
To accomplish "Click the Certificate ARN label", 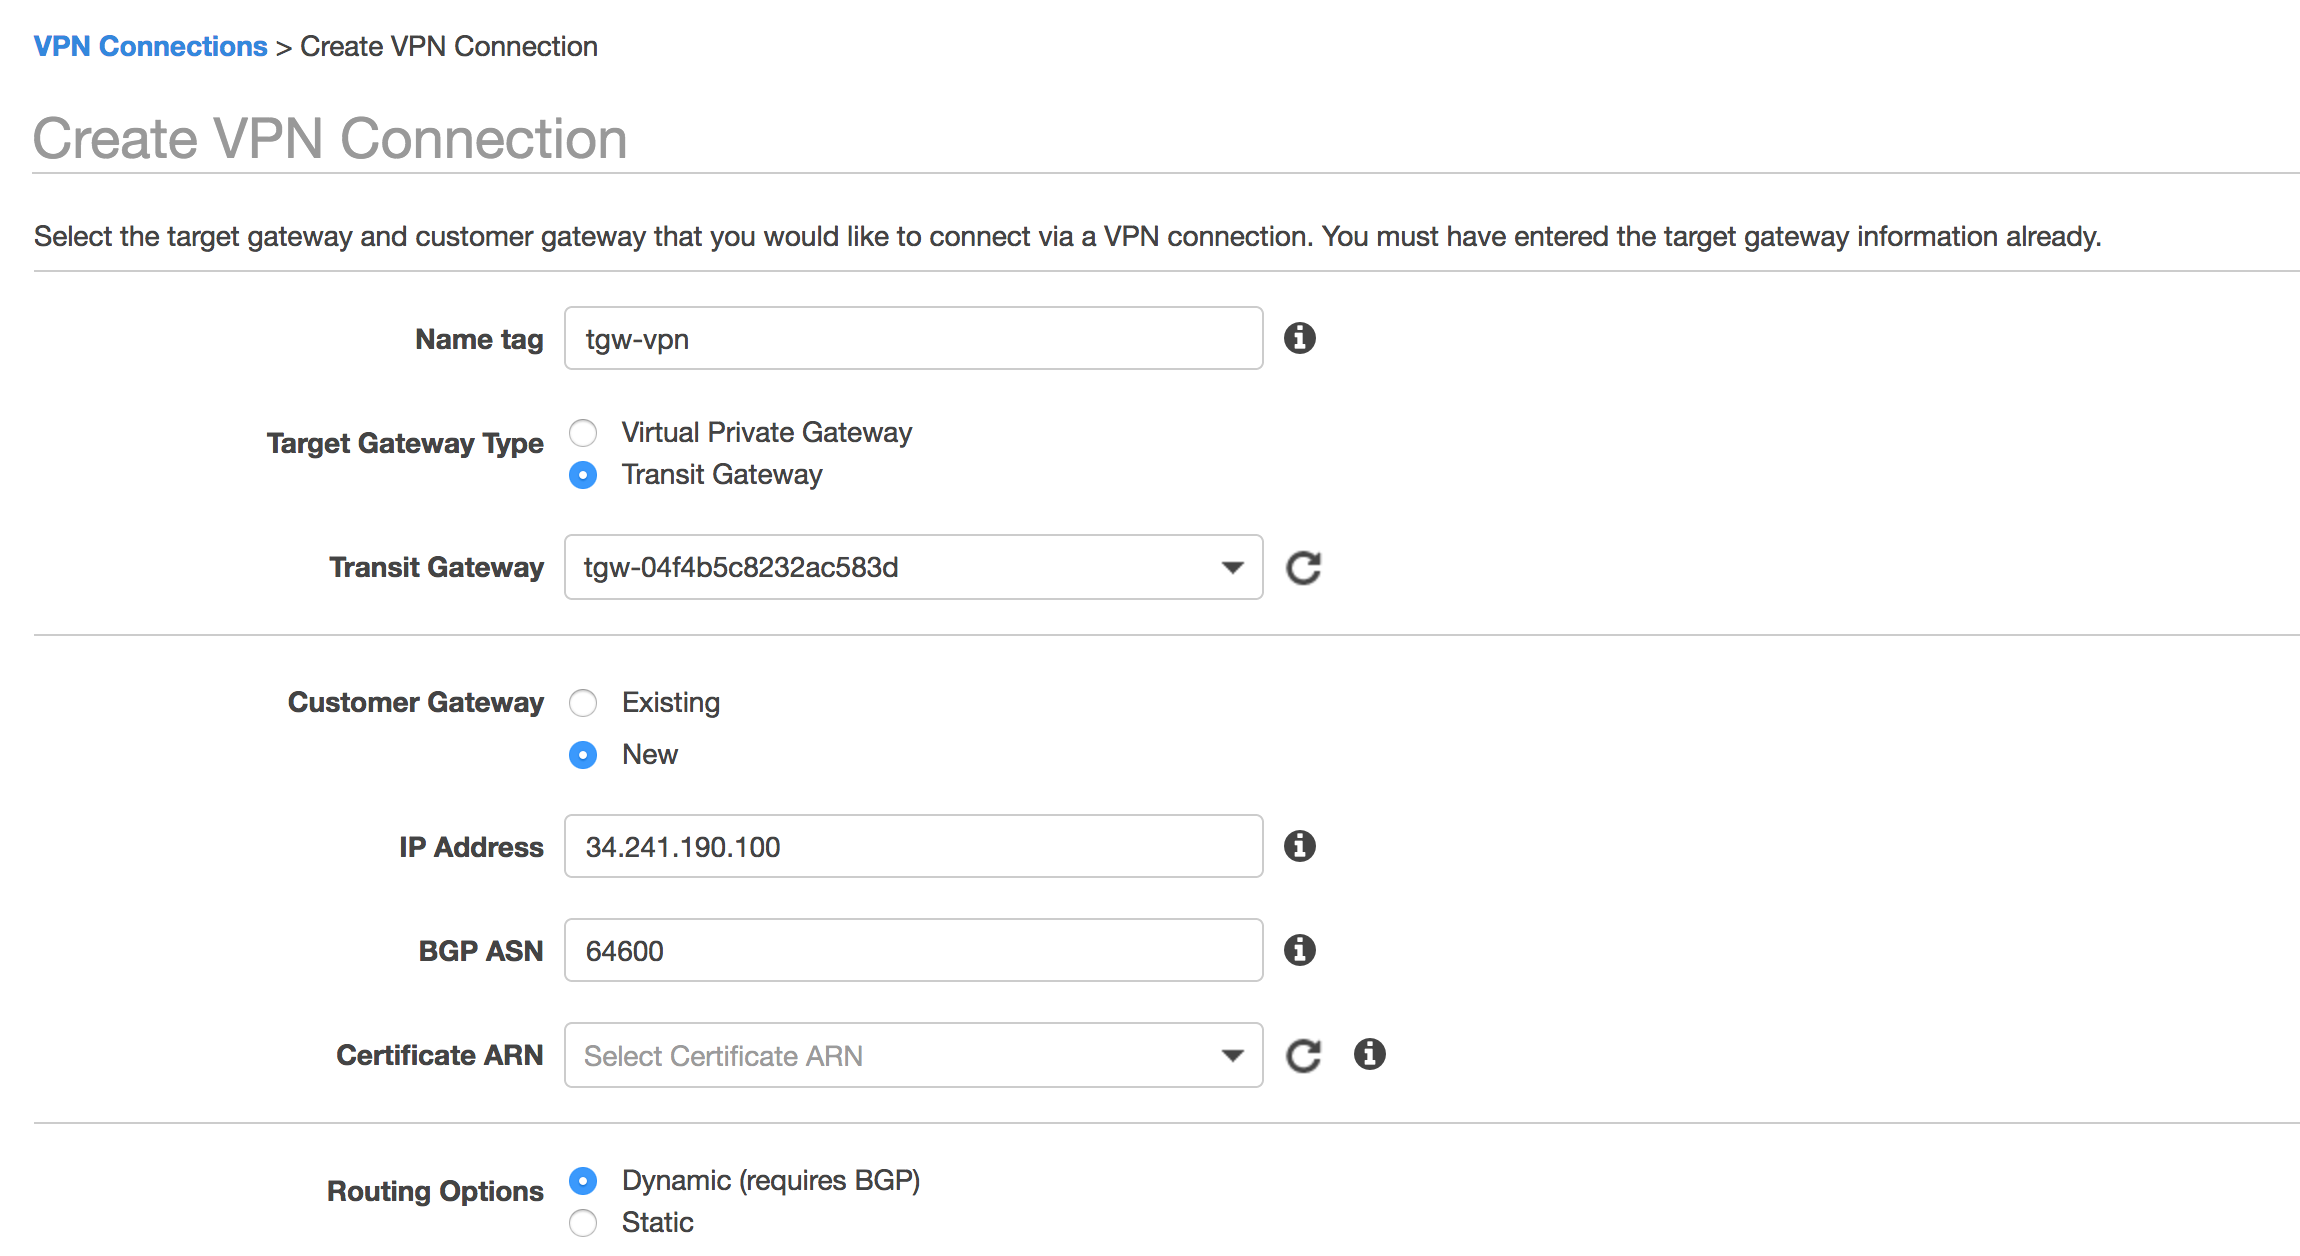I will point(440,1055).
